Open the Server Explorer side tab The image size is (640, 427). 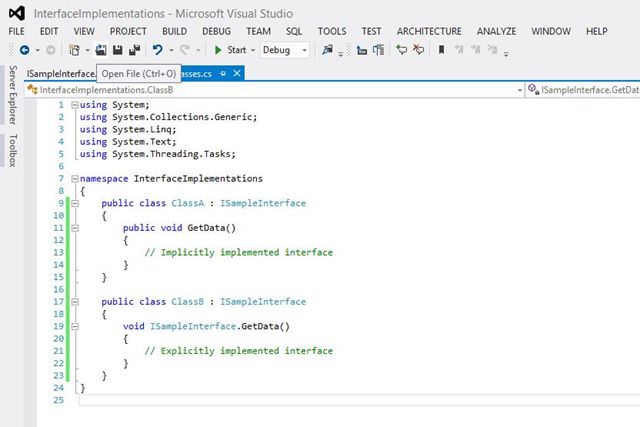click(x=13, y=95)
